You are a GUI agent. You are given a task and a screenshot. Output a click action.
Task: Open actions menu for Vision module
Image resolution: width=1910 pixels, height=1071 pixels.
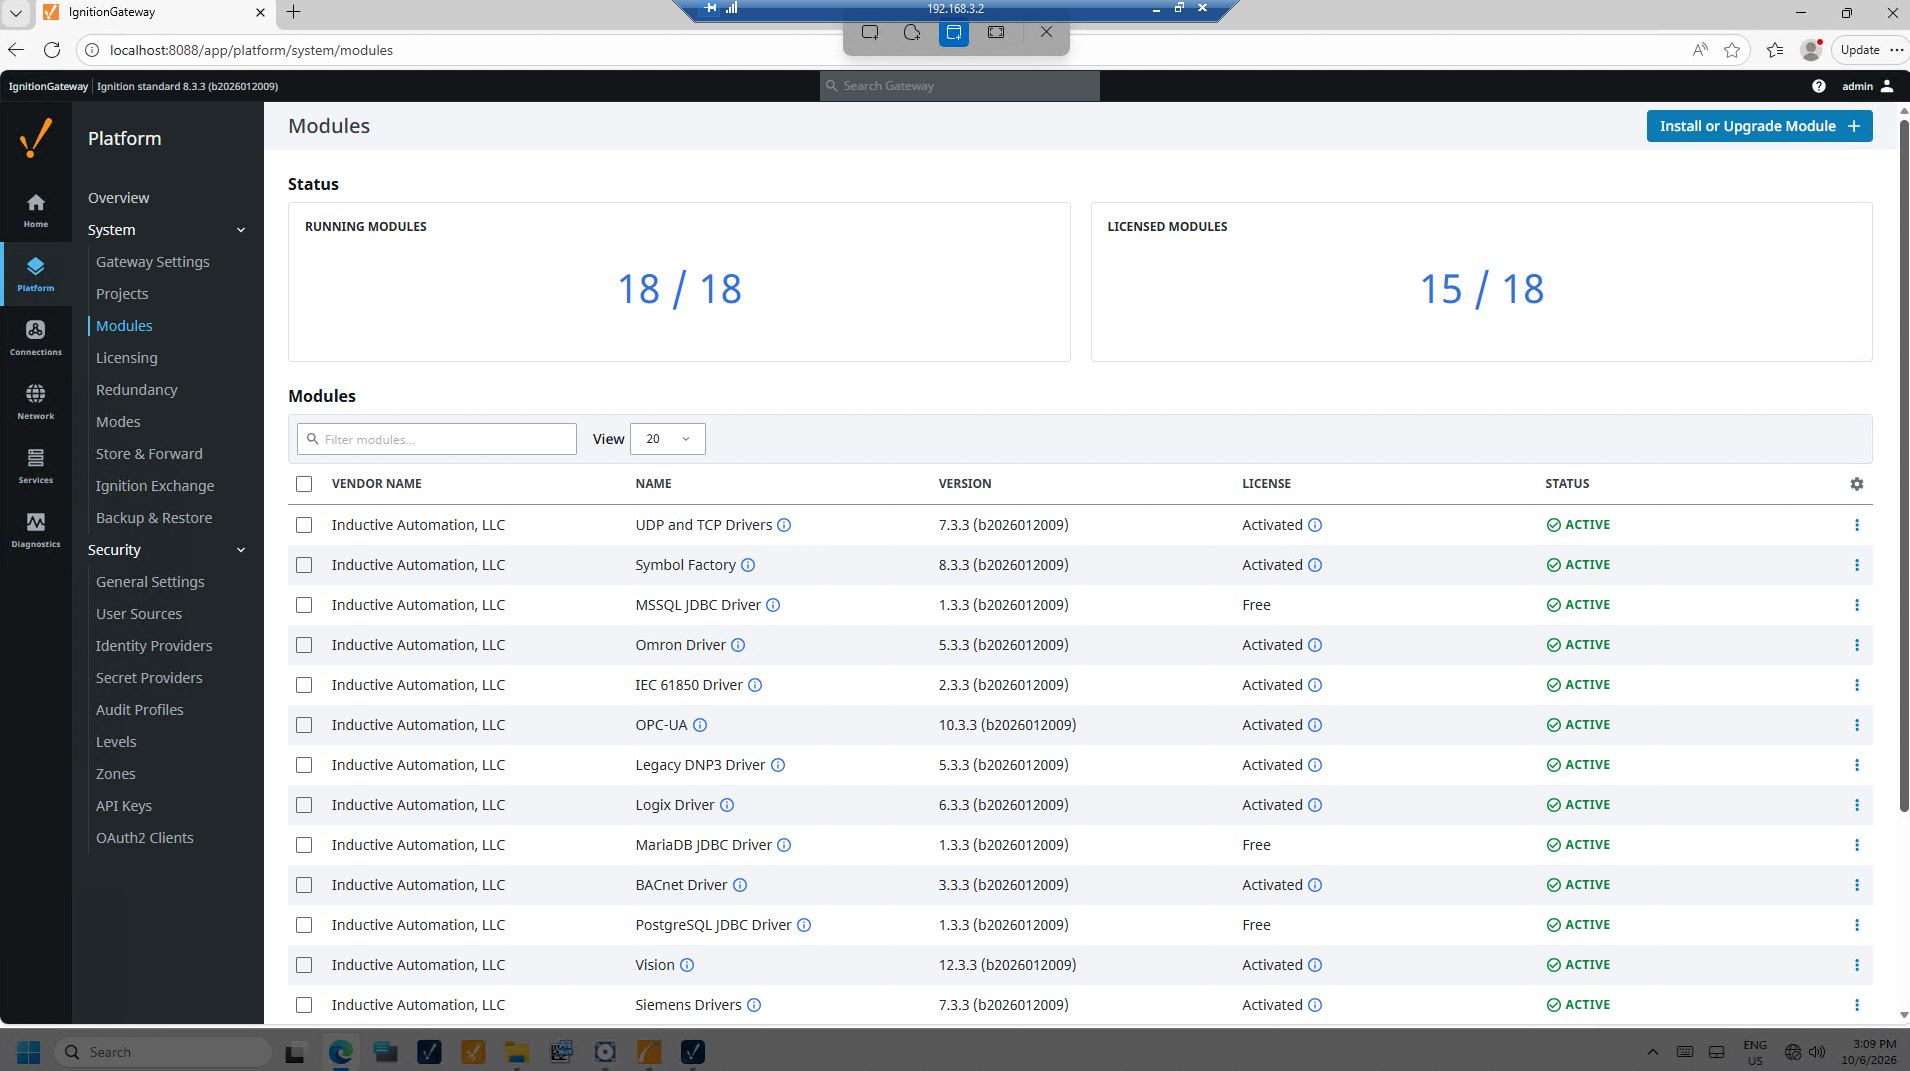[x=1857, y=965]
